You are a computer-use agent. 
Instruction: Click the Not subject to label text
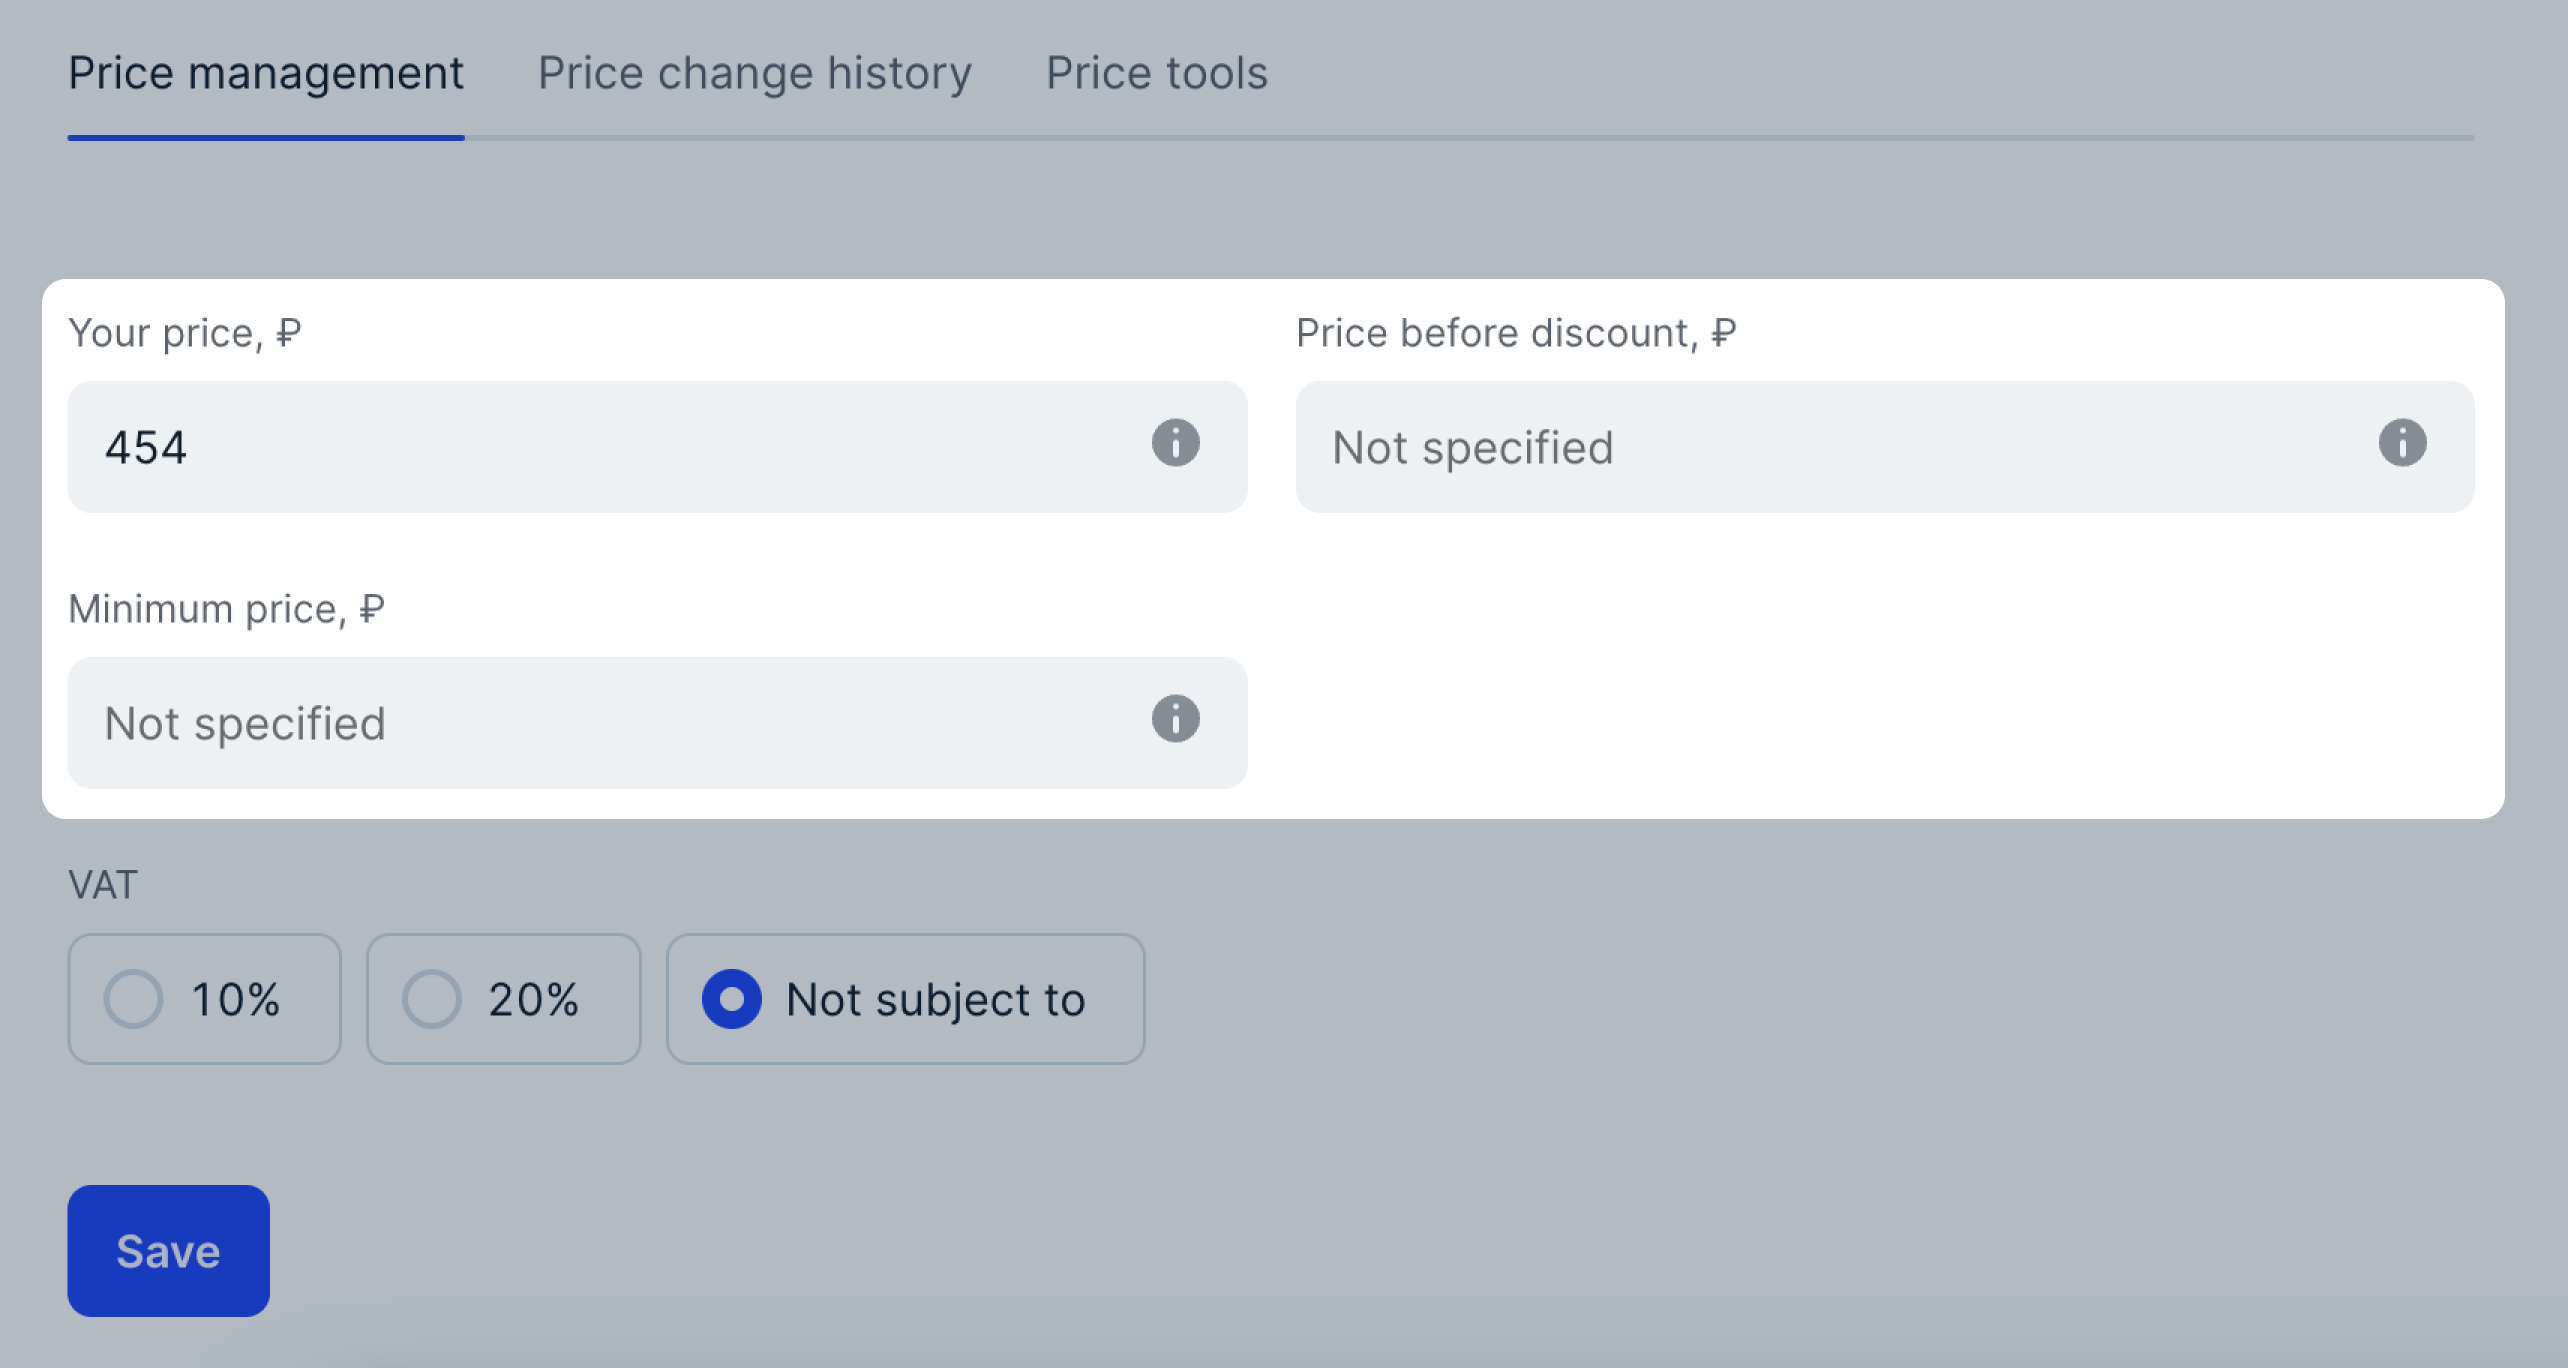[935, 999]
